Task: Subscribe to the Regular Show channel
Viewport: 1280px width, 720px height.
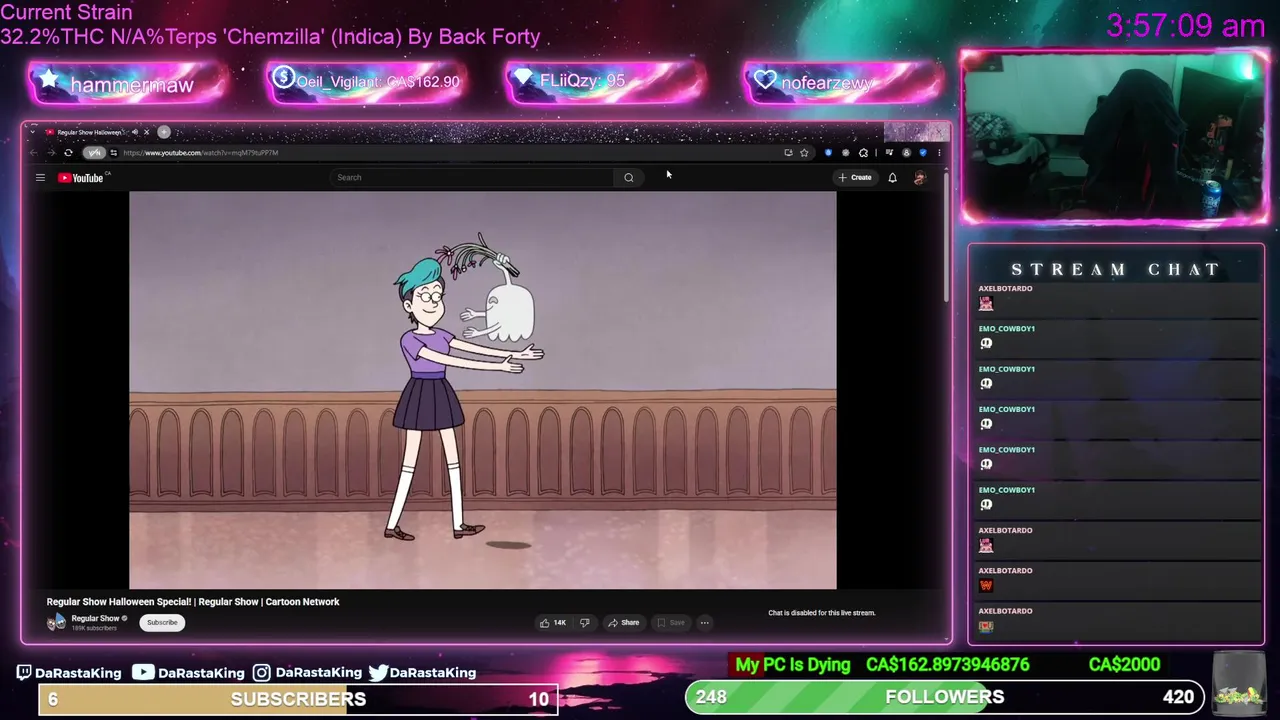Action: tap(162, 623)
